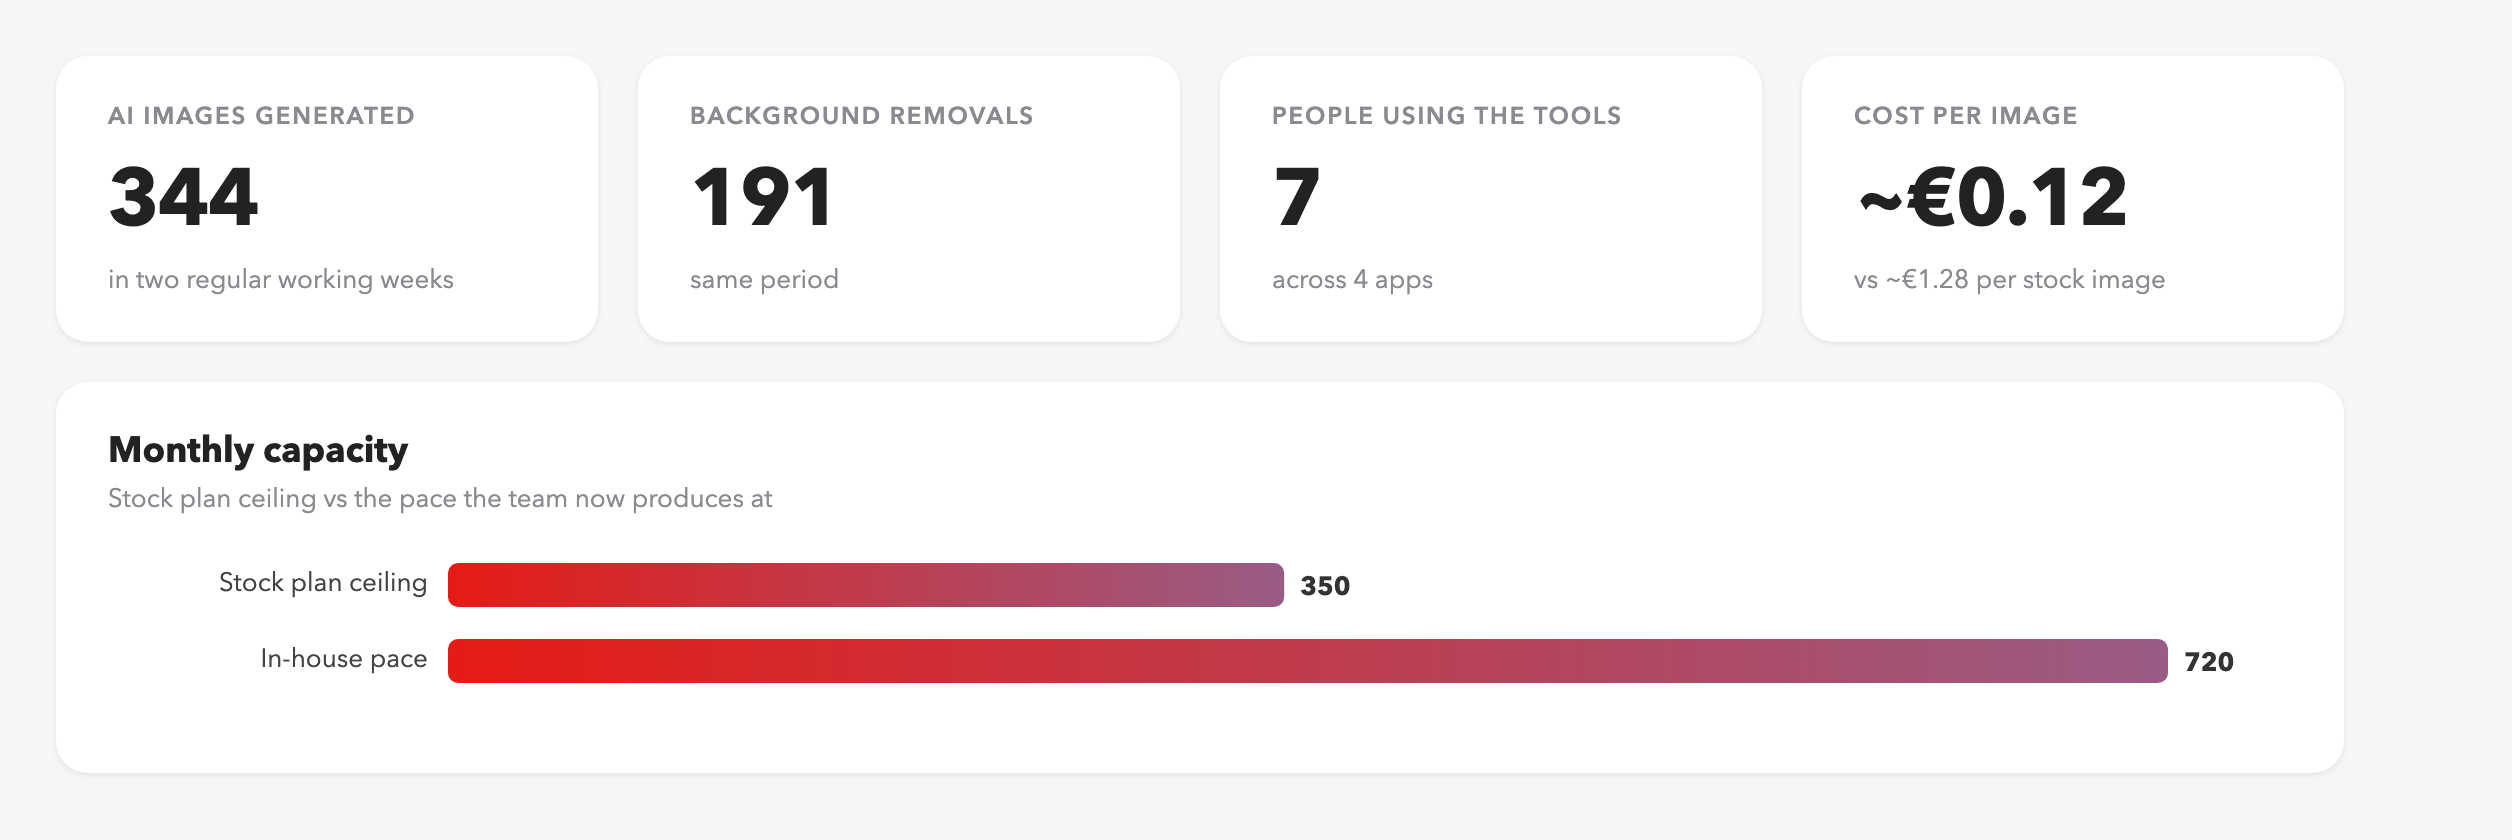Viewport: 2512px width, 840px height.
Task: Select the 344 images generated figure
Action: click(184, 197)
